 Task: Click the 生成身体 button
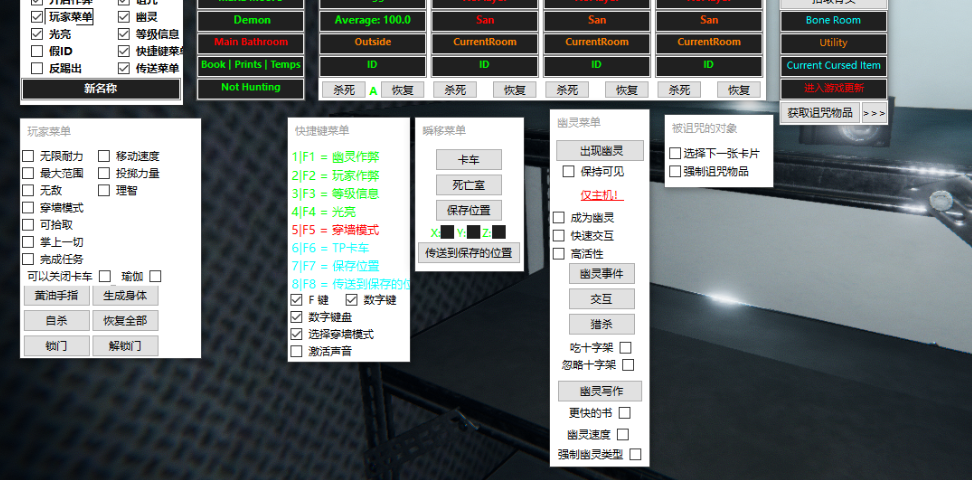[x=125, y=295]
